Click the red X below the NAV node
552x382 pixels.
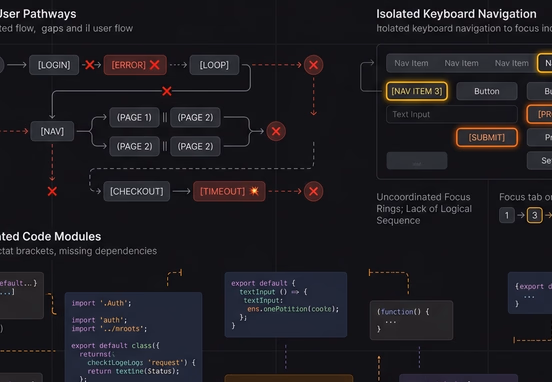coord(52,191)
